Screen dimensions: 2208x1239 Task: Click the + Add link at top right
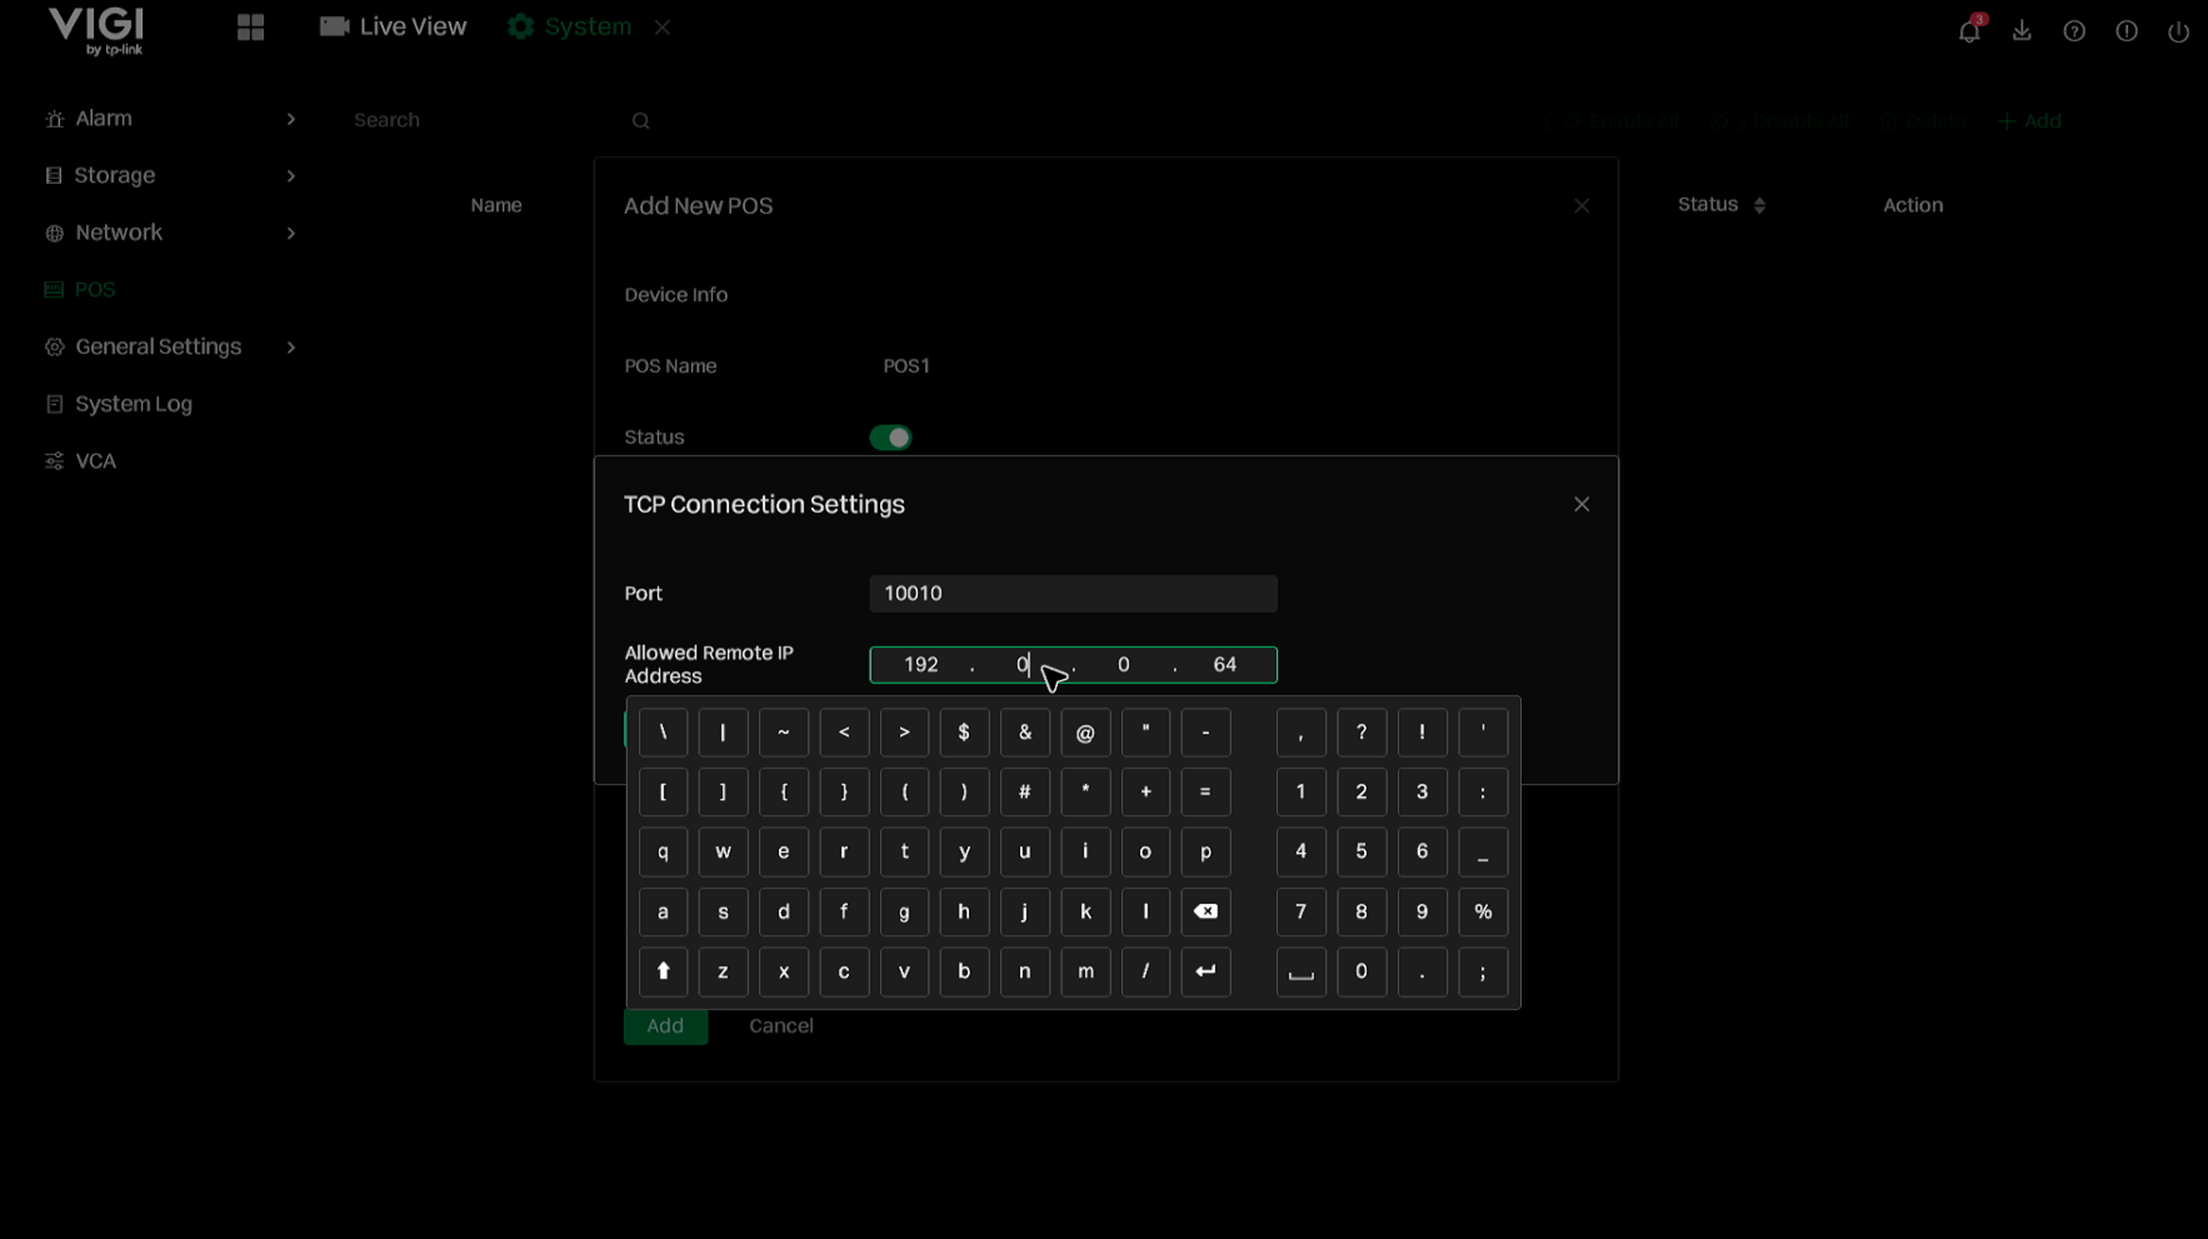2029,121
